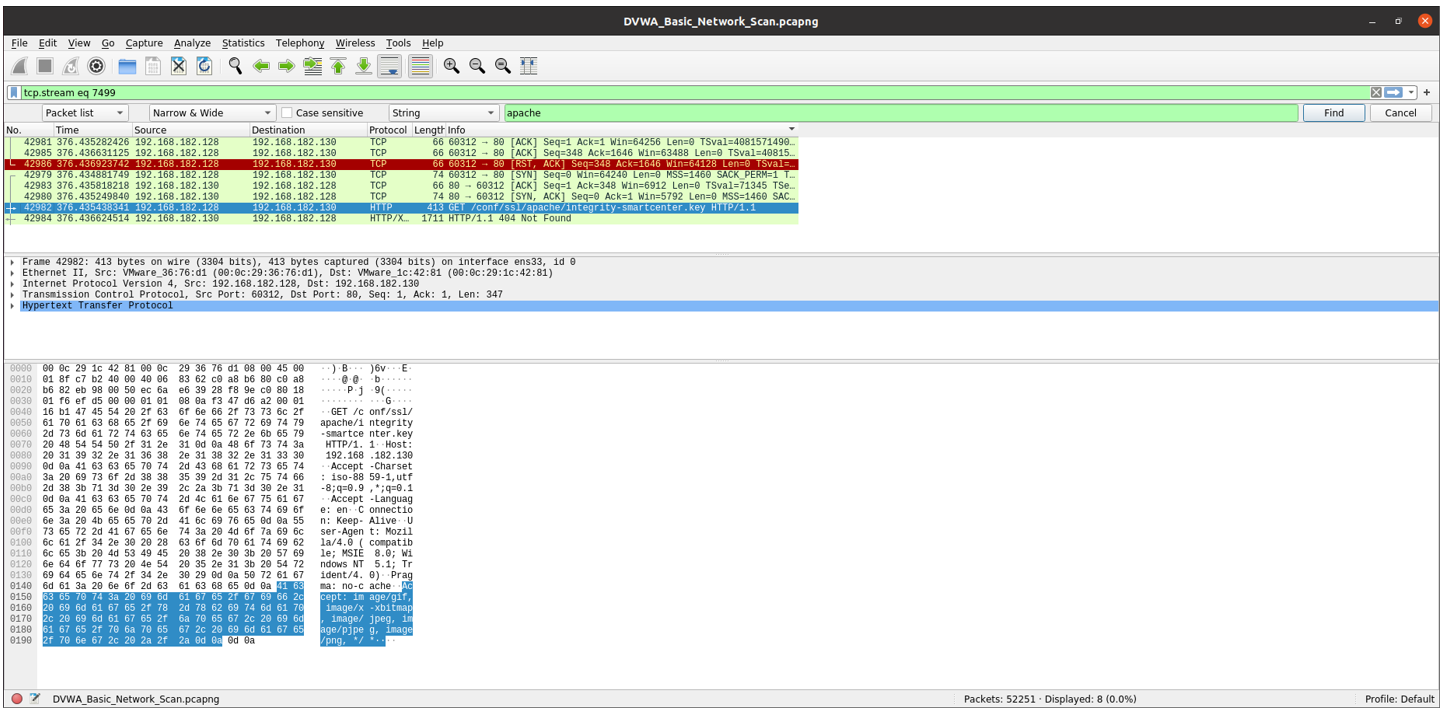
Task: Open the packet list column menu arrow
Action: coord(792,130)
